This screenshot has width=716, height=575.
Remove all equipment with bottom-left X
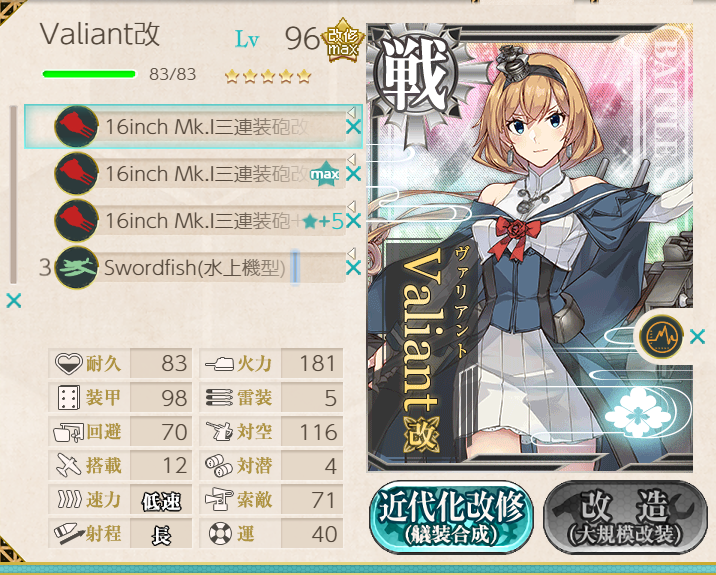coord(14,301)
